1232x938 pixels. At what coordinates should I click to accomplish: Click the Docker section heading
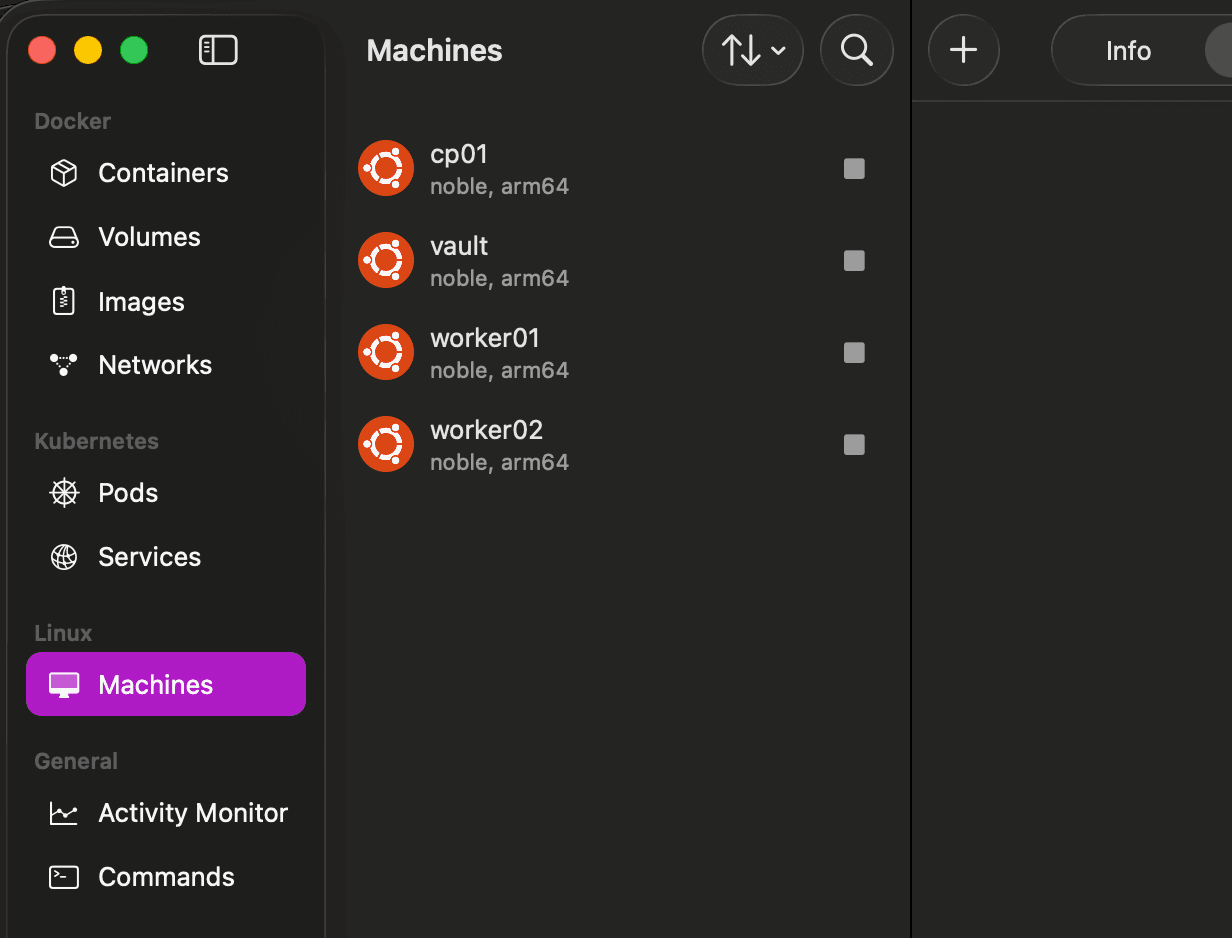point(73,122)
